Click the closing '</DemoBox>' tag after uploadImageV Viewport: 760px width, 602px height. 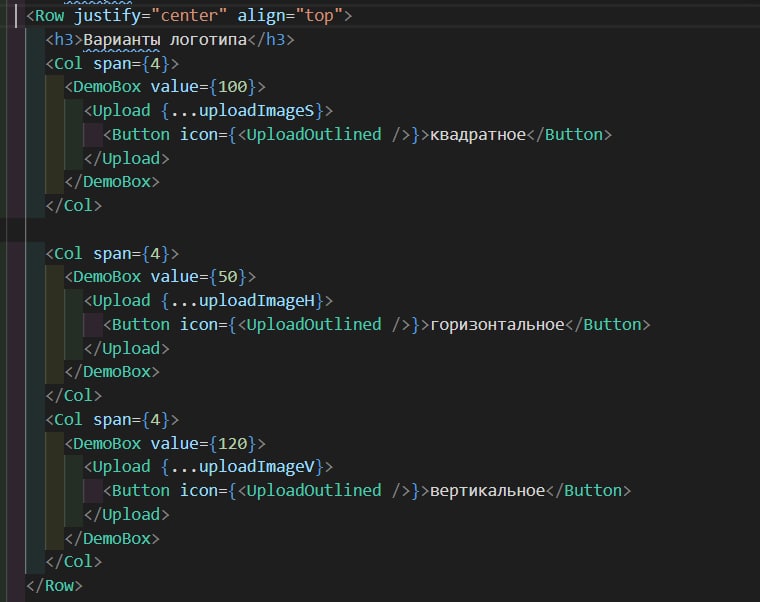pyautogui.click(x=112, y=539)
